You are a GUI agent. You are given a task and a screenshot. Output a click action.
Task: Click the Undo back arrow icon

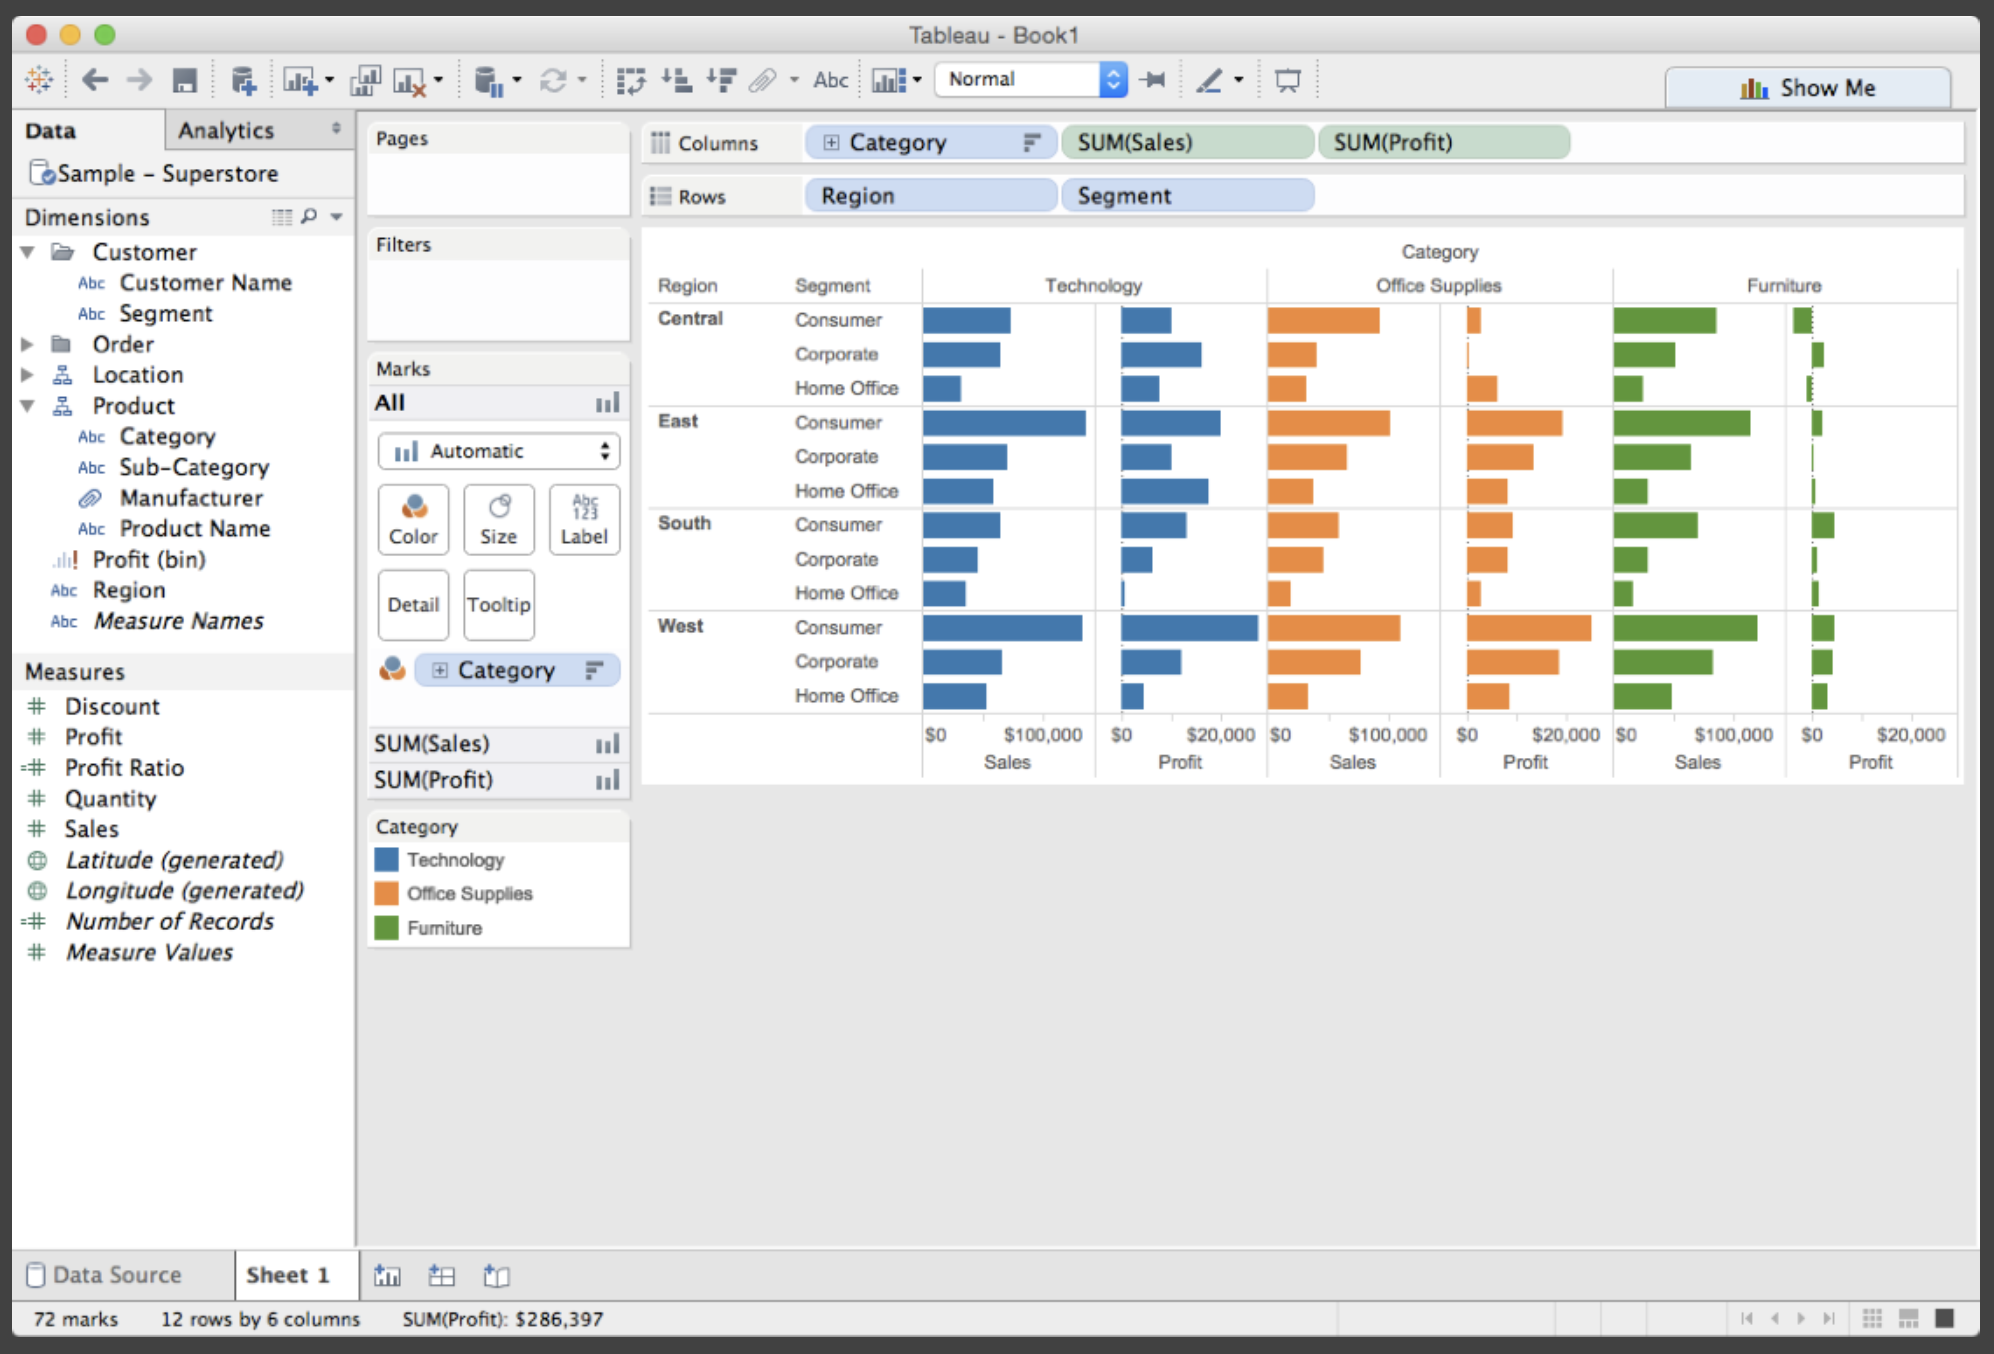[x=95, y=80]
